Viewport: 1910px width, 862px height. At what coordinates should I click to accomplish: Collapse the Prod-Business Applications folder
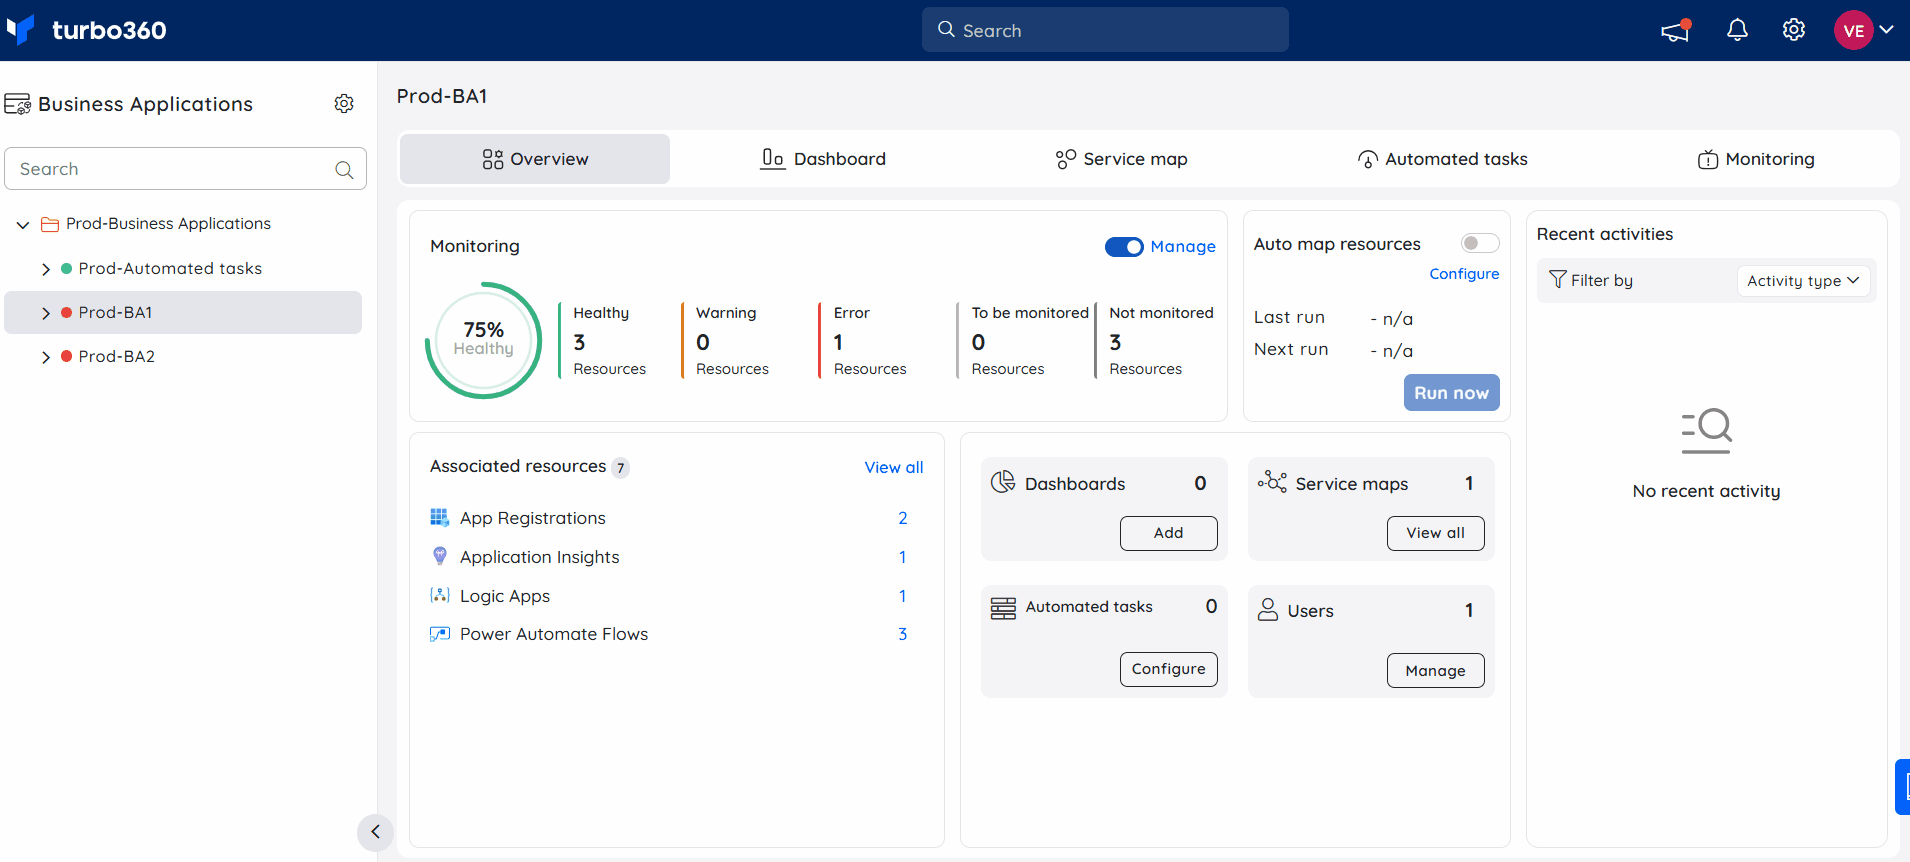[x=23, y=225]
